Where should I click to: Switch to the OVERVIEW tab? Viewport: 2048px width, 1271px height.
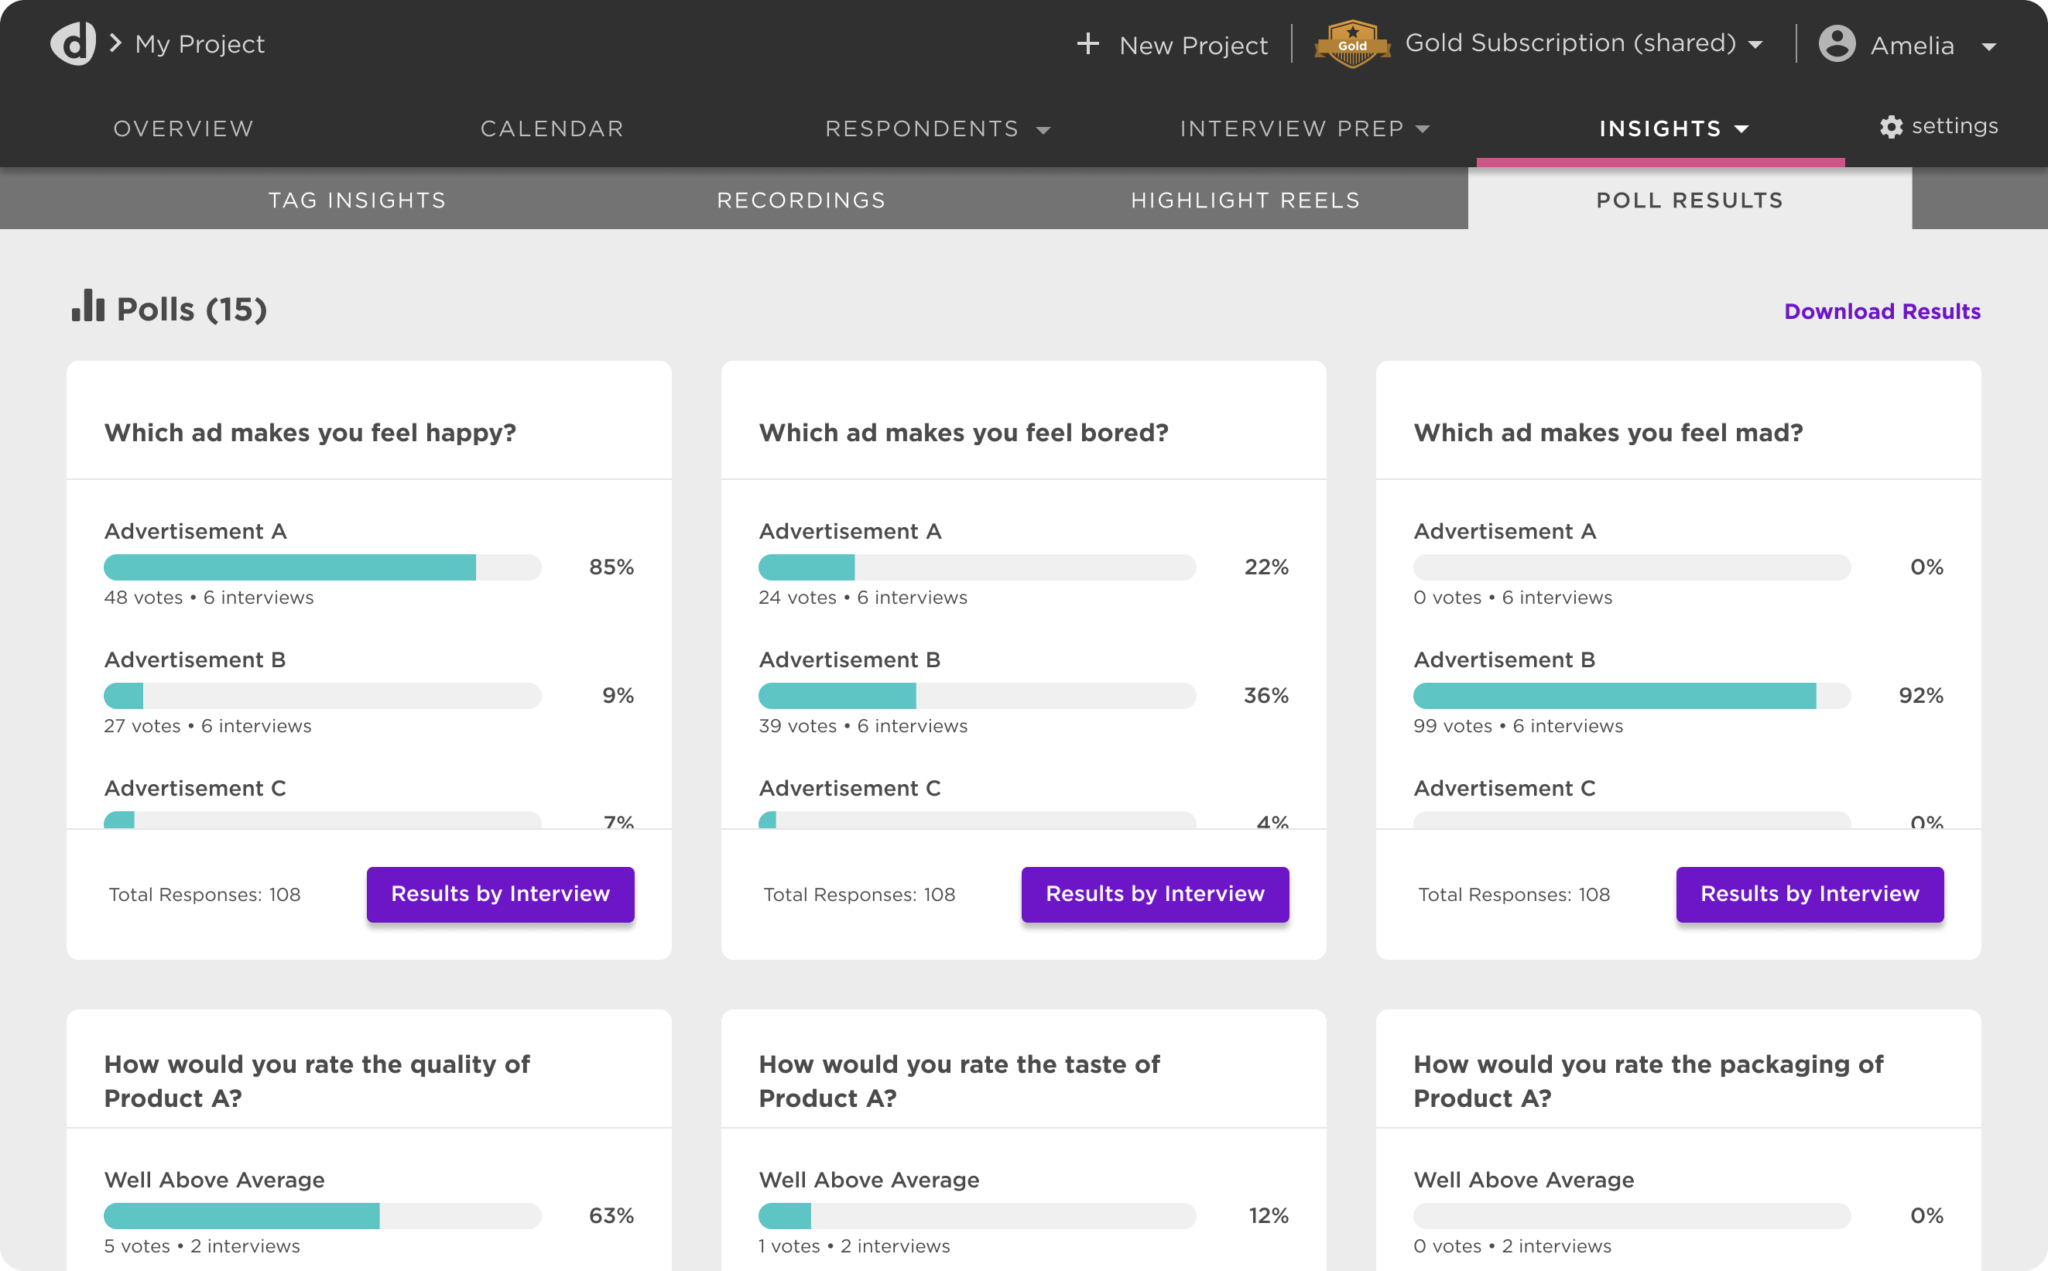183,128
